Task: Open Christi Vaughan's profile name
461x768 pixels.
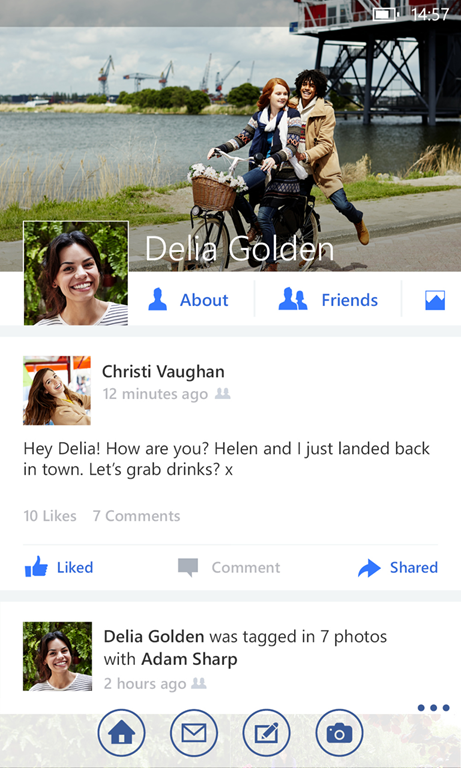Action: pos(163,371)
